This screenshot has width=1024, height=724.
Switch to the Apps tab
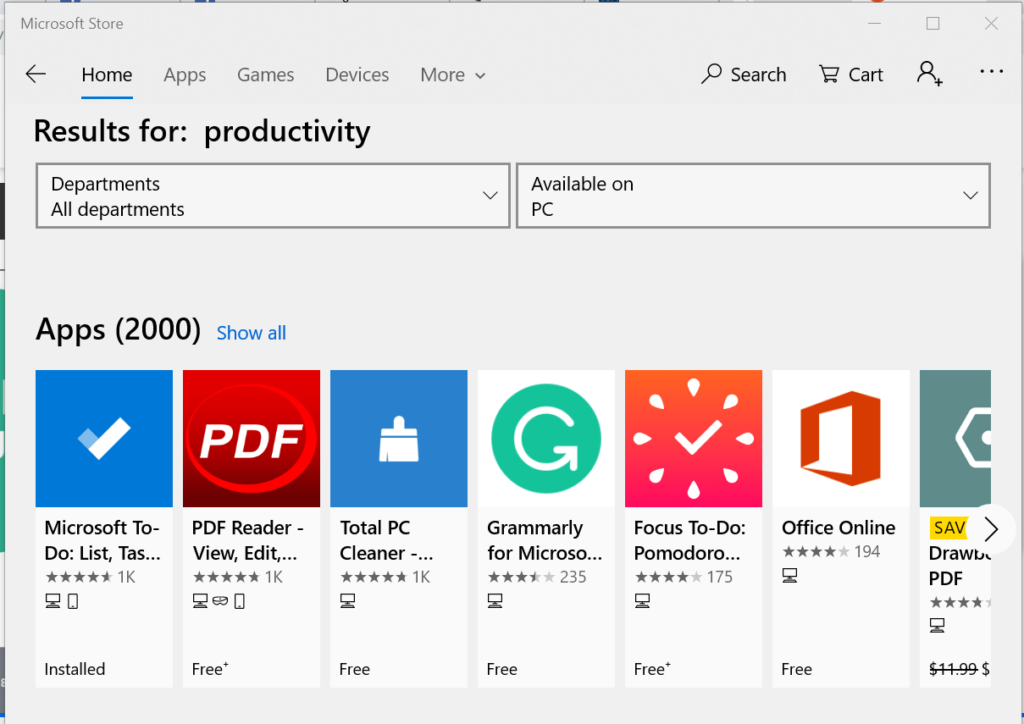click(184, 75)
